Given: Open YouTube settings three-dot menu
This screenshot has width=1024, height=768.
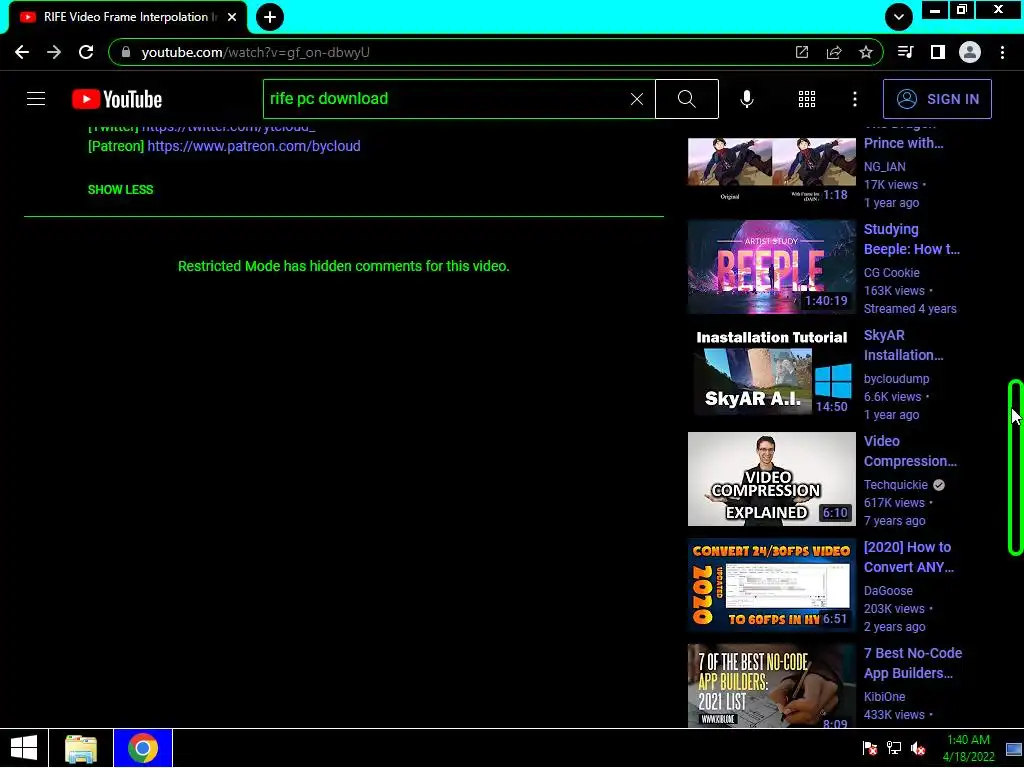Looking at the screenshot, I should coord(855,99).
